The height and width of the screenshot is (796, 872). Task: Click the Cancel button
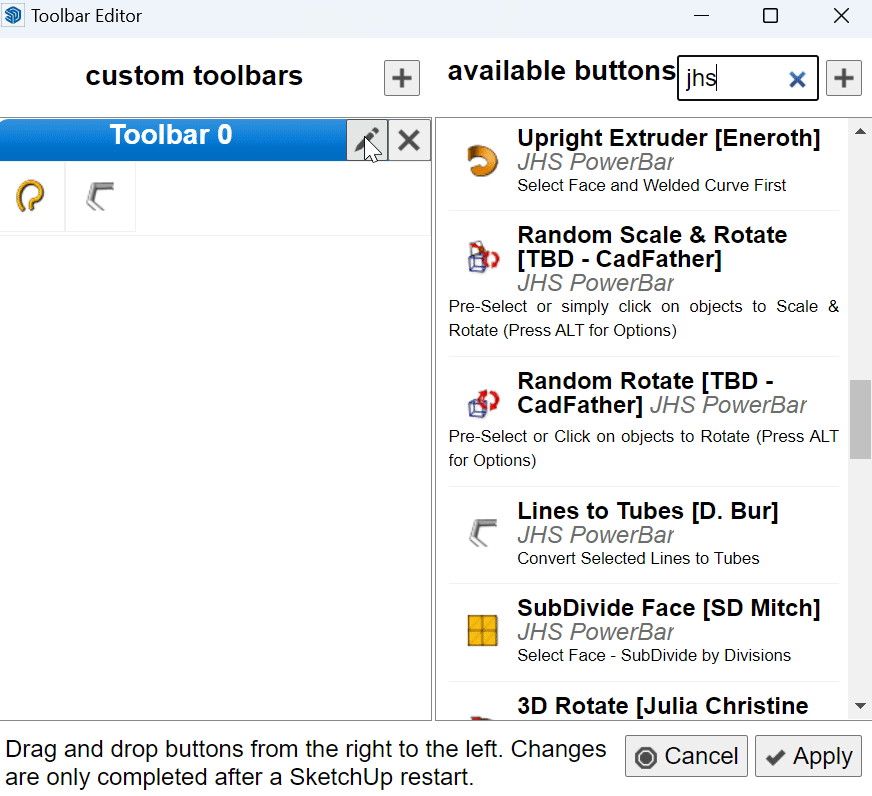click(x=686, y=756)
